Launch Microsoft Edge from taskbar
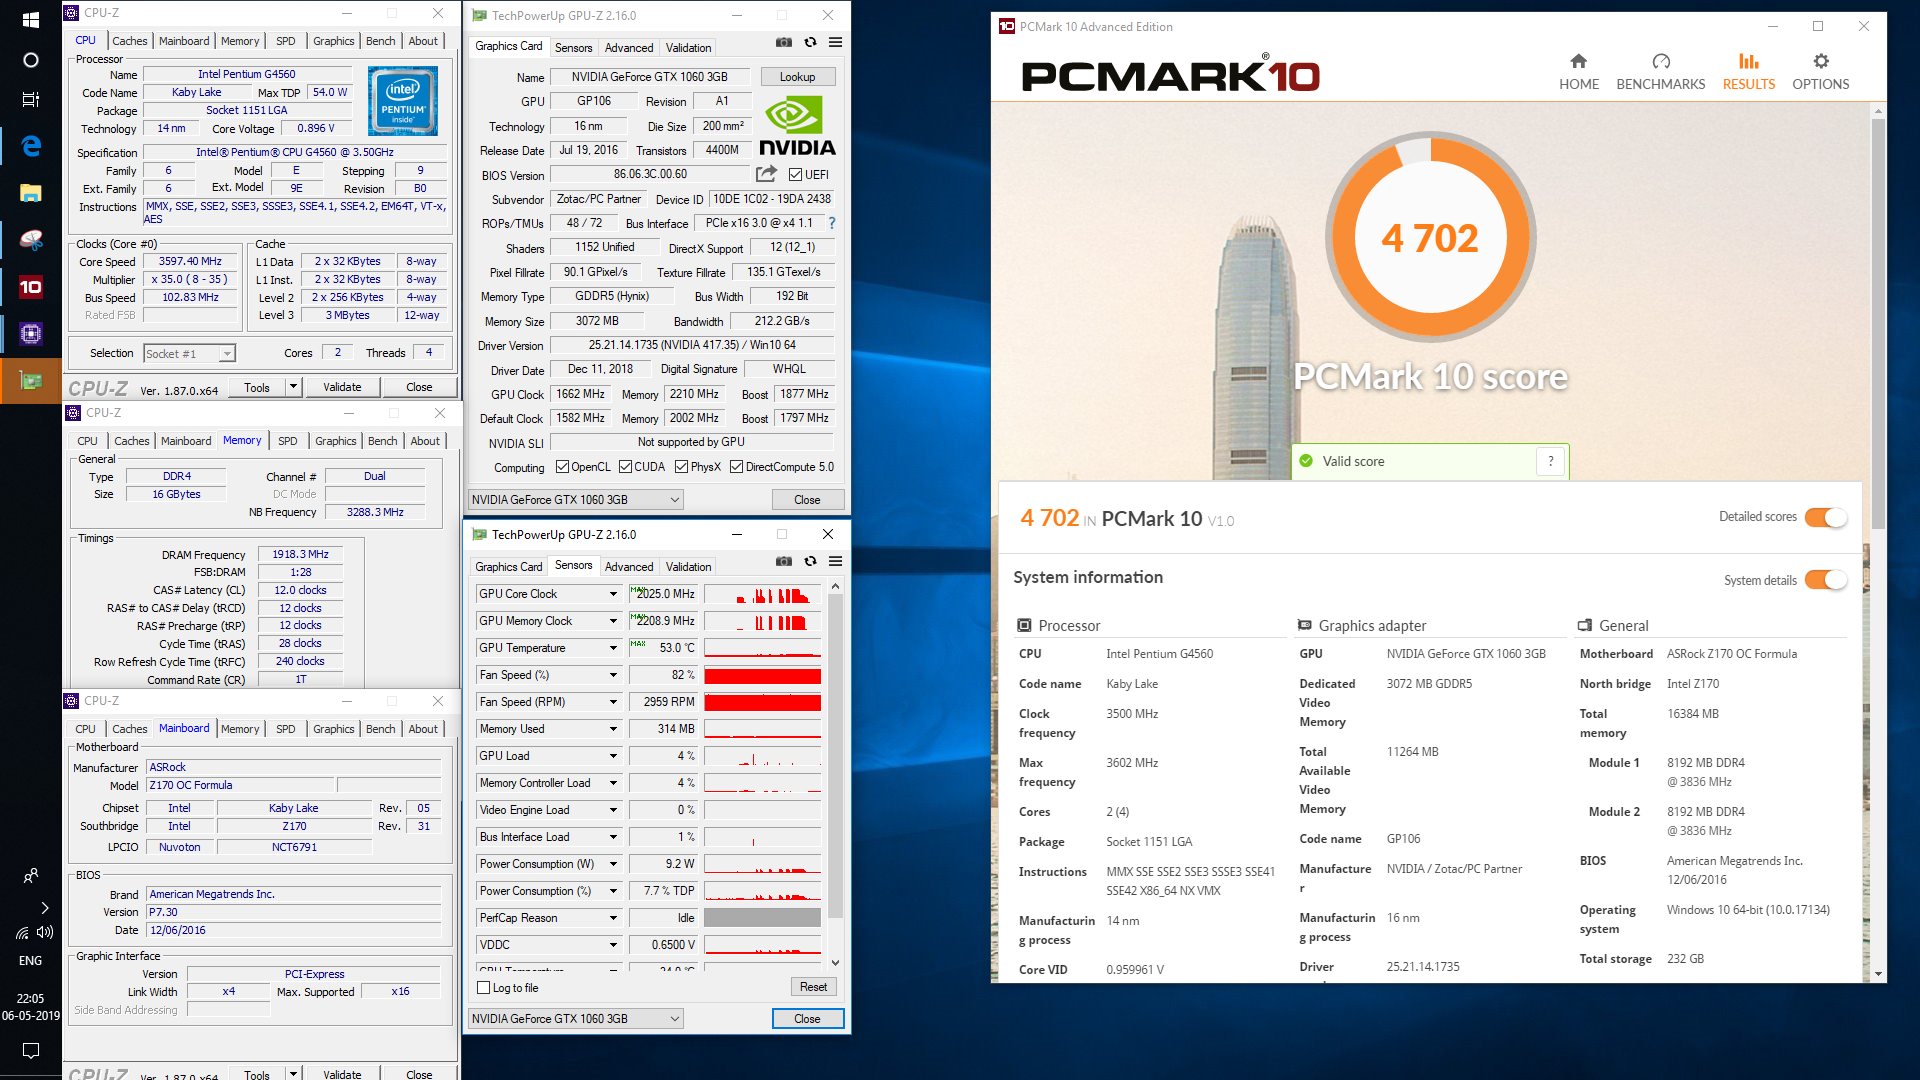The image size is (1920, 1080). [x=31, y=146]
